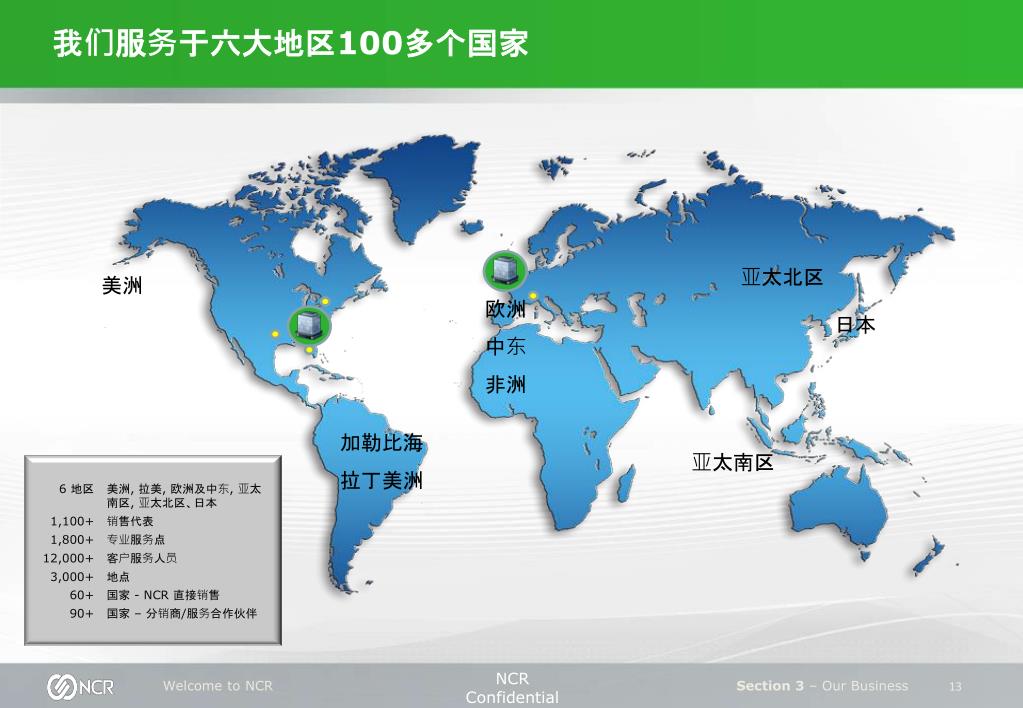Click the '国家 - NCR 直接销售' entry

pyautogui.click(x=163, y=595)
